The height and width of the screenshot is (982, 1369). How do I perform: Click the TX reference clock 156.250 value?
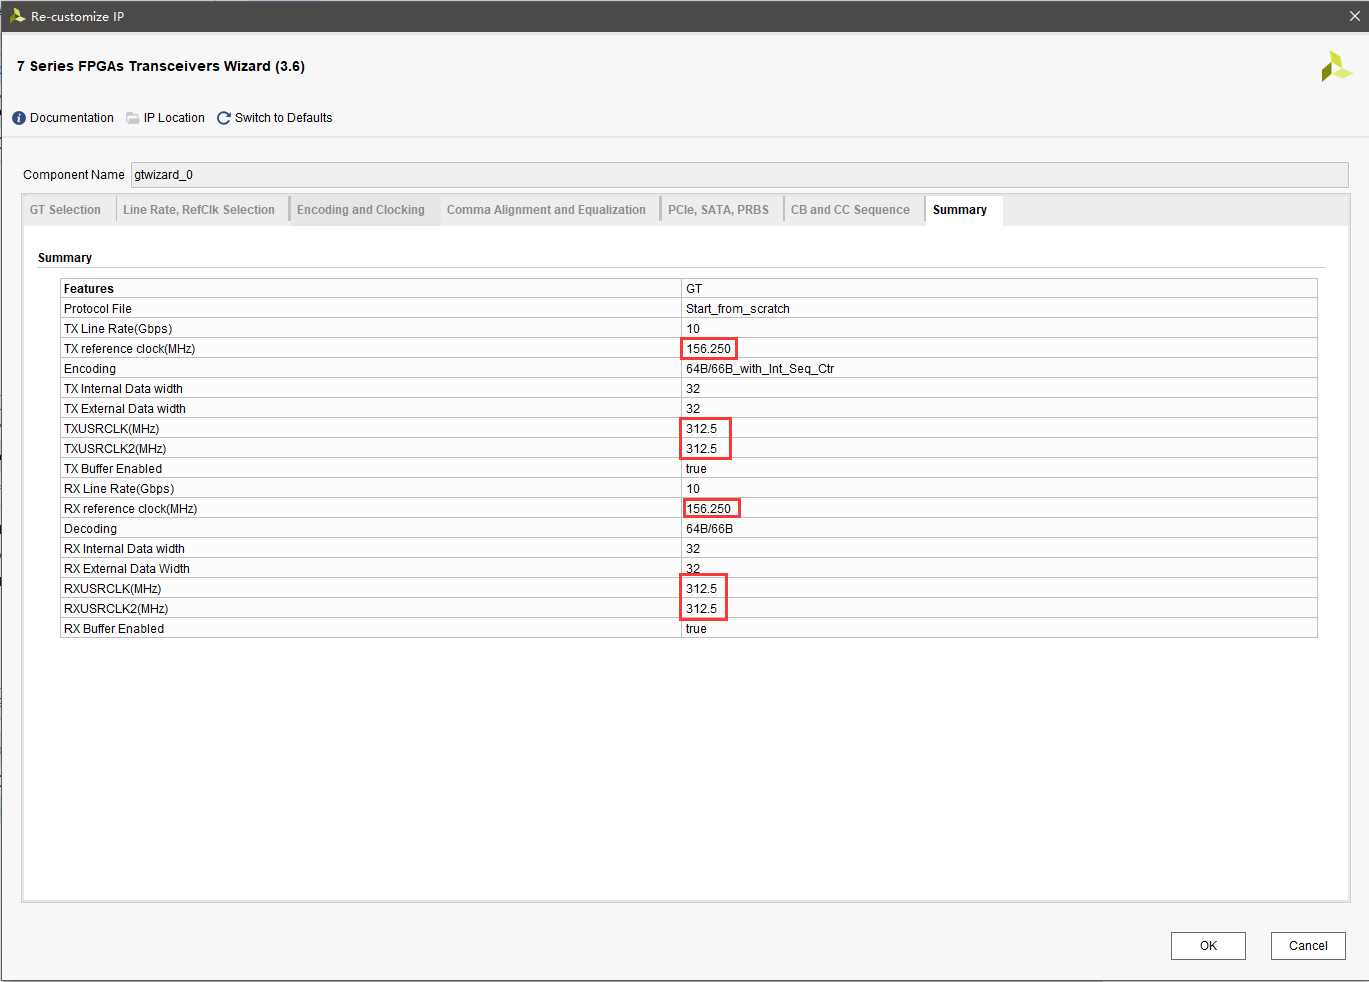coord(709,349)
